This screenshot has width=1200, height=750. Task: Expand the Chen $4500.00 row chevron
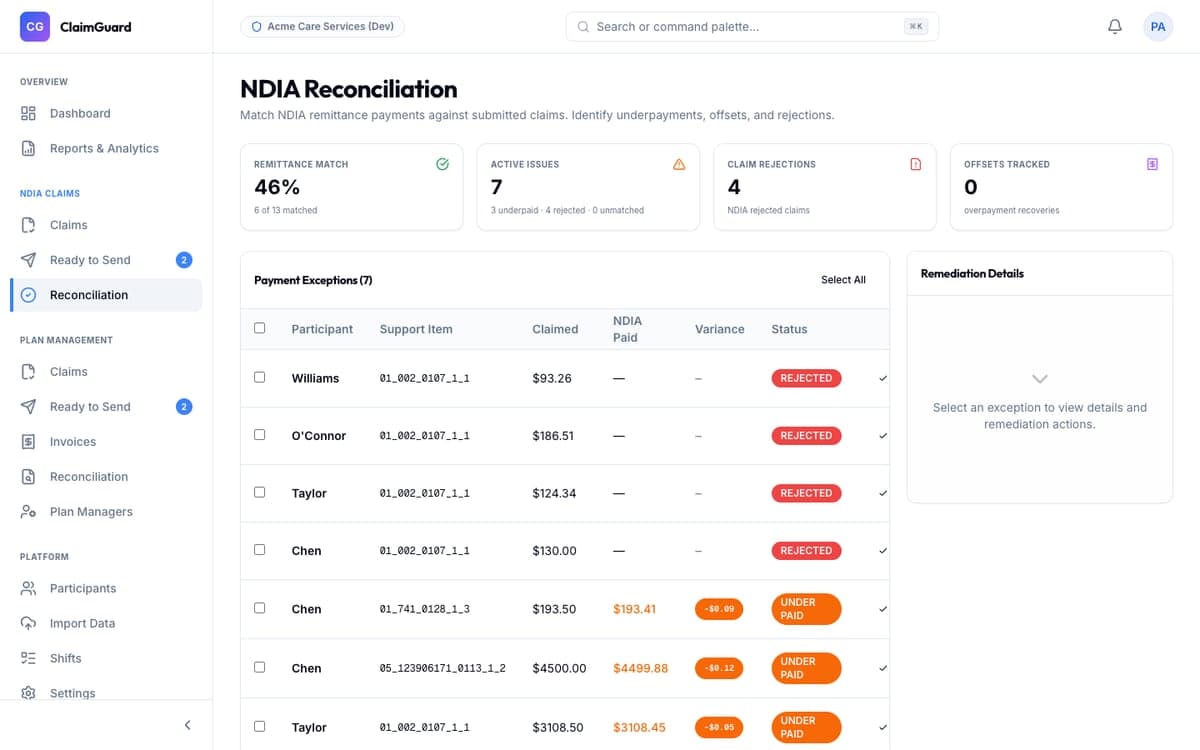(882, 668)
